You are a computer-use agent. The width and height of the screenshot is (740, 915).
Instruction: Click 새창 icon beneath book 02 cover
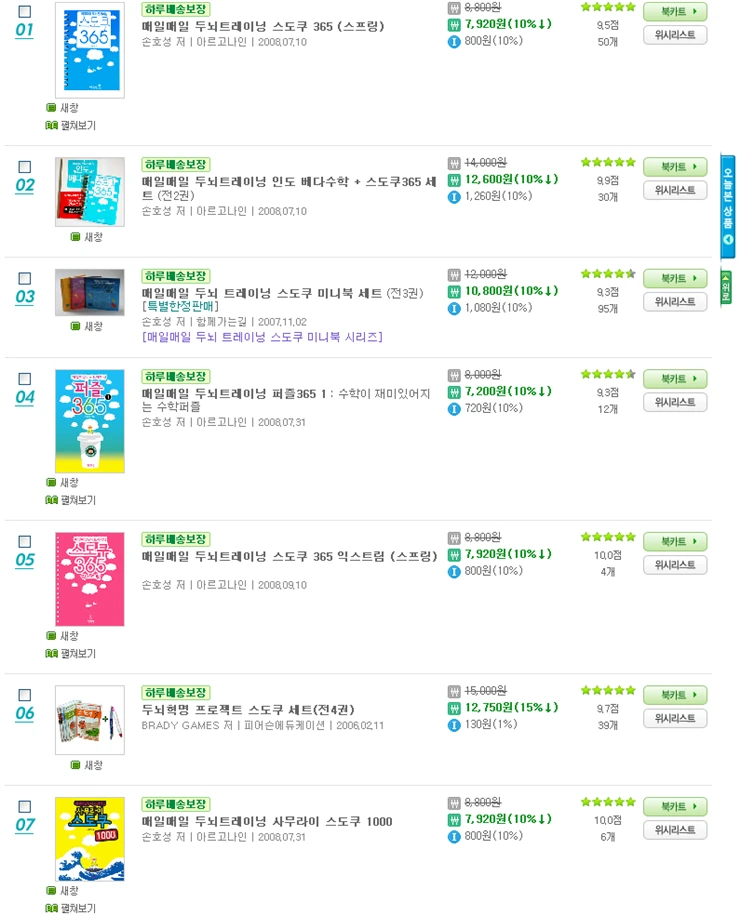[75, 237]
